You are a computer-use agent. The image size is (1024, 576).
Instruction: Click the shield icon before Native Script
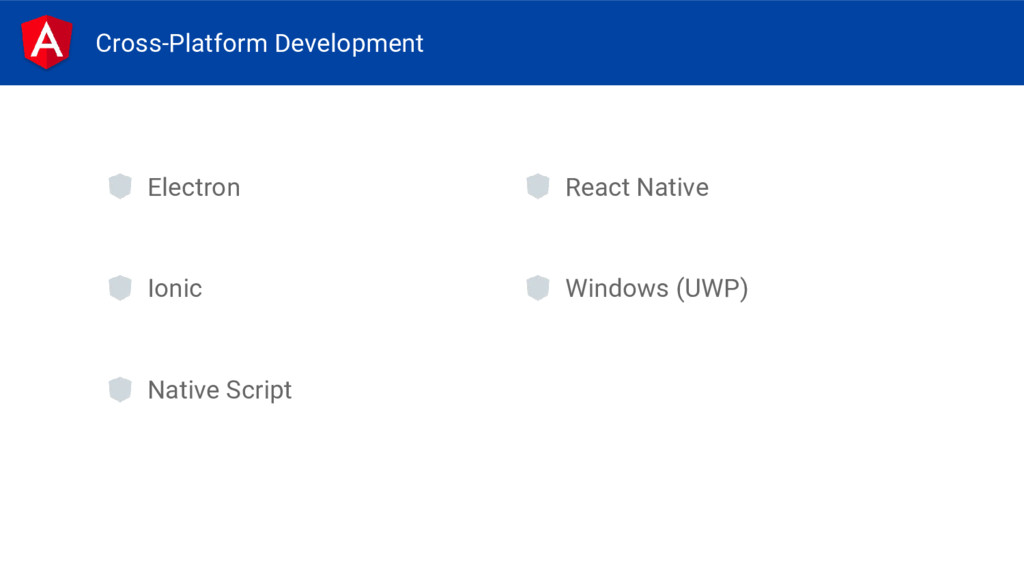pyautogui.click(x=120, y=389)
